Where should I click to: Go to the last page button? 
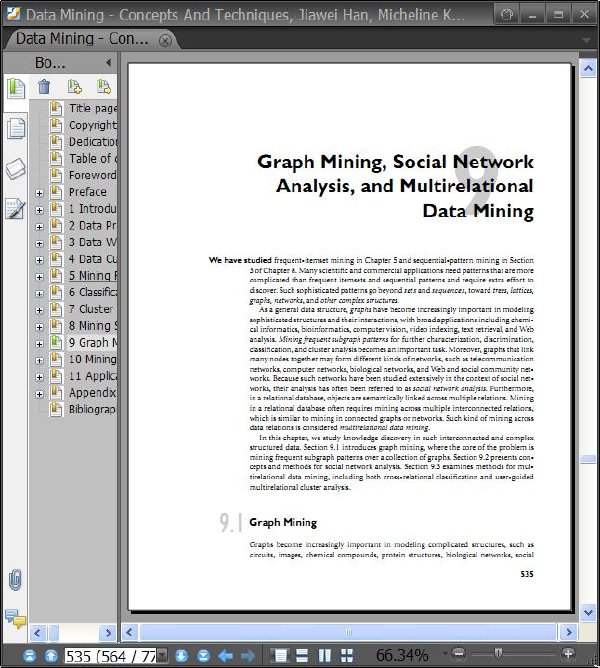(203, 655)
